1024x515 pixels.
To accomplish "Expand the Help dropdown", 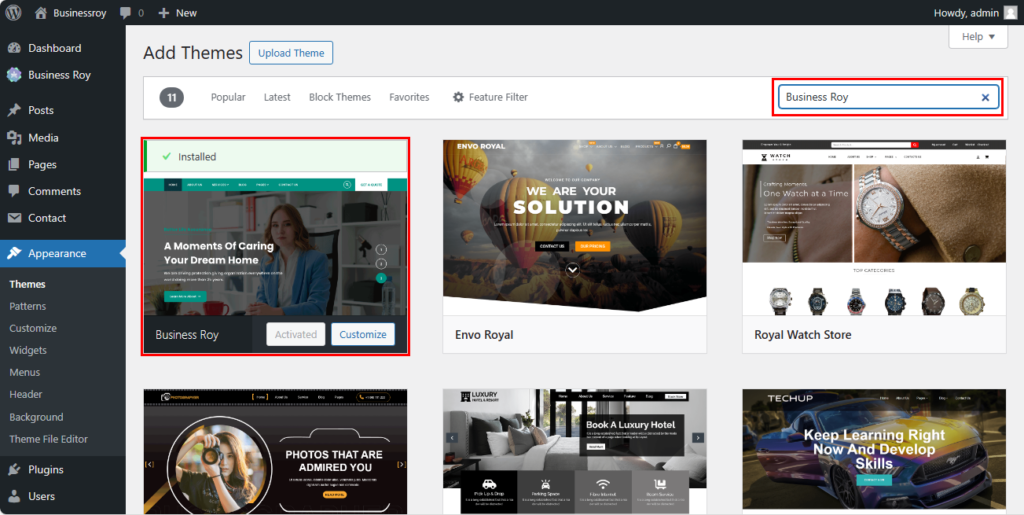I will [x=977, y=37].
